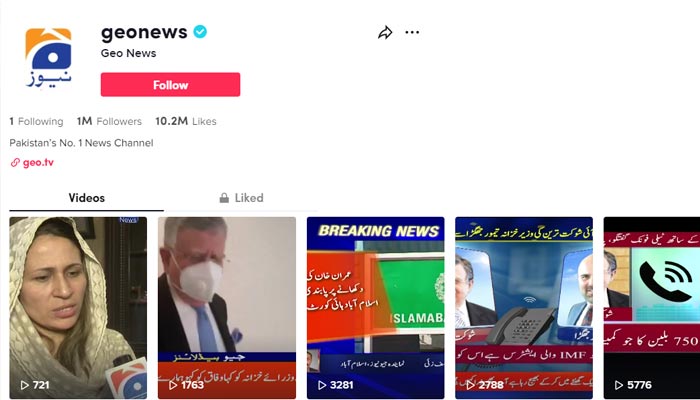
Task: Click the play icon showing 5776 views
Action: [x=619, y=385]
